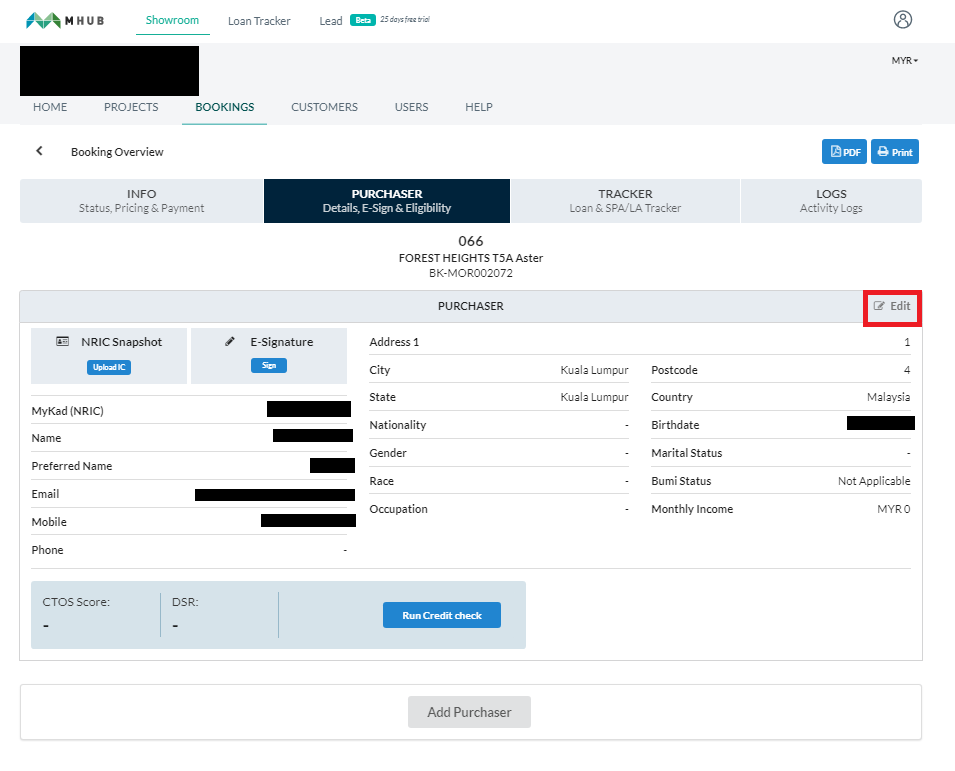955x771 pixels.
Task: Click the Birthdate label
Action: pos(675,424)
